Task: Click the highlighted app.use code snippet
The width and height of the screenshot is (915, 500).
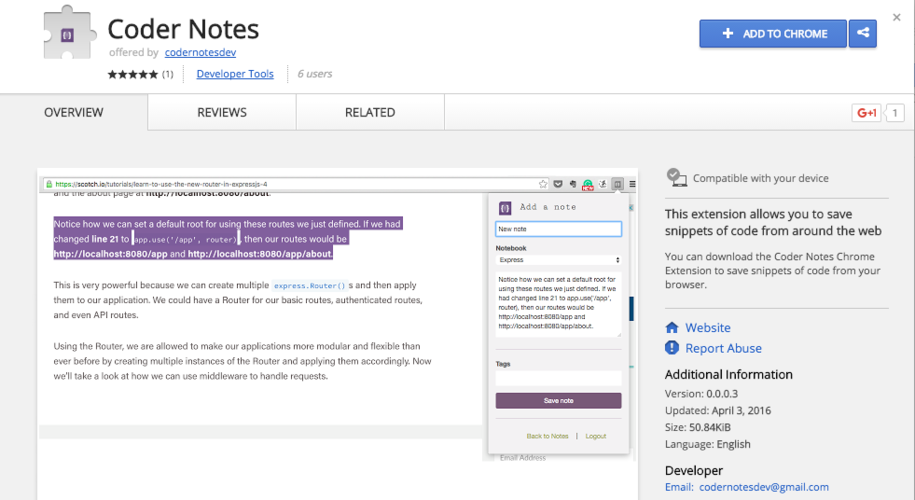Action: [x=186, y=239]
